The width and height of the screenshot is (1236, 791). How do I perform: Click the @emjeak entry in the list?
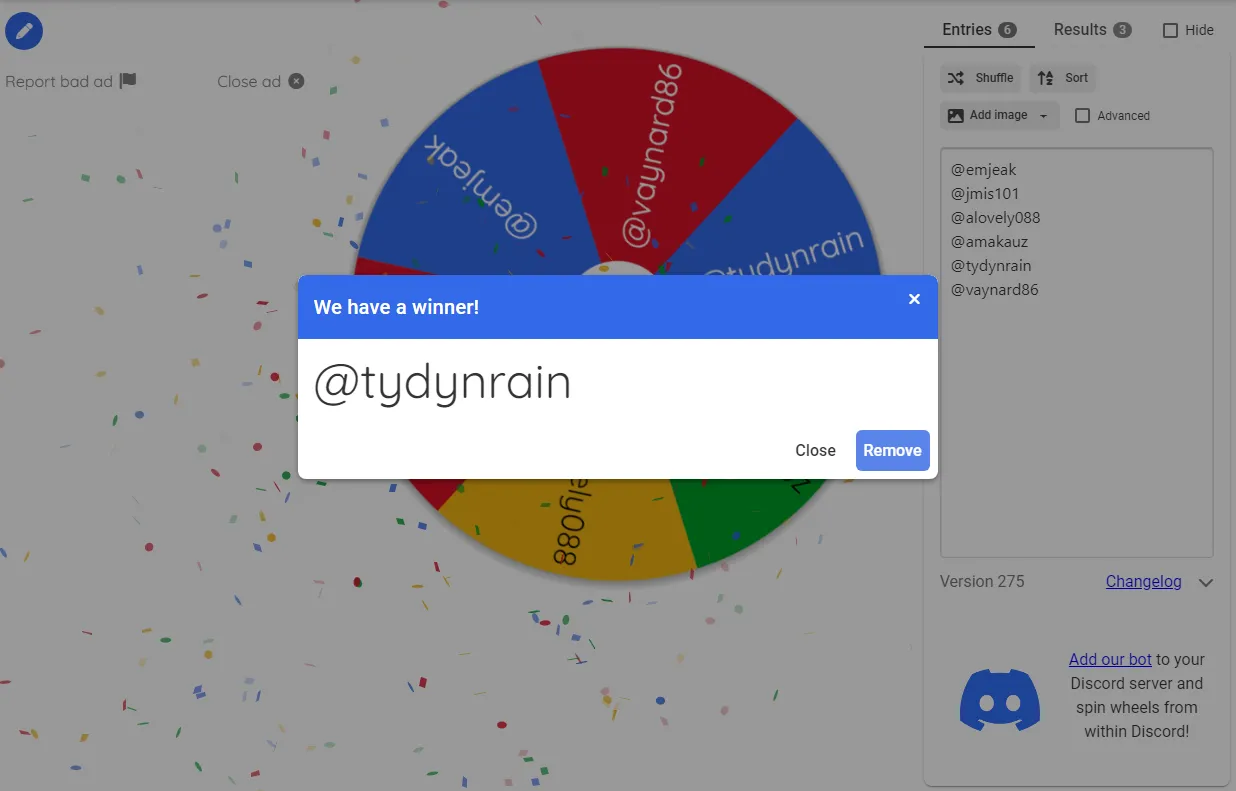985,170
